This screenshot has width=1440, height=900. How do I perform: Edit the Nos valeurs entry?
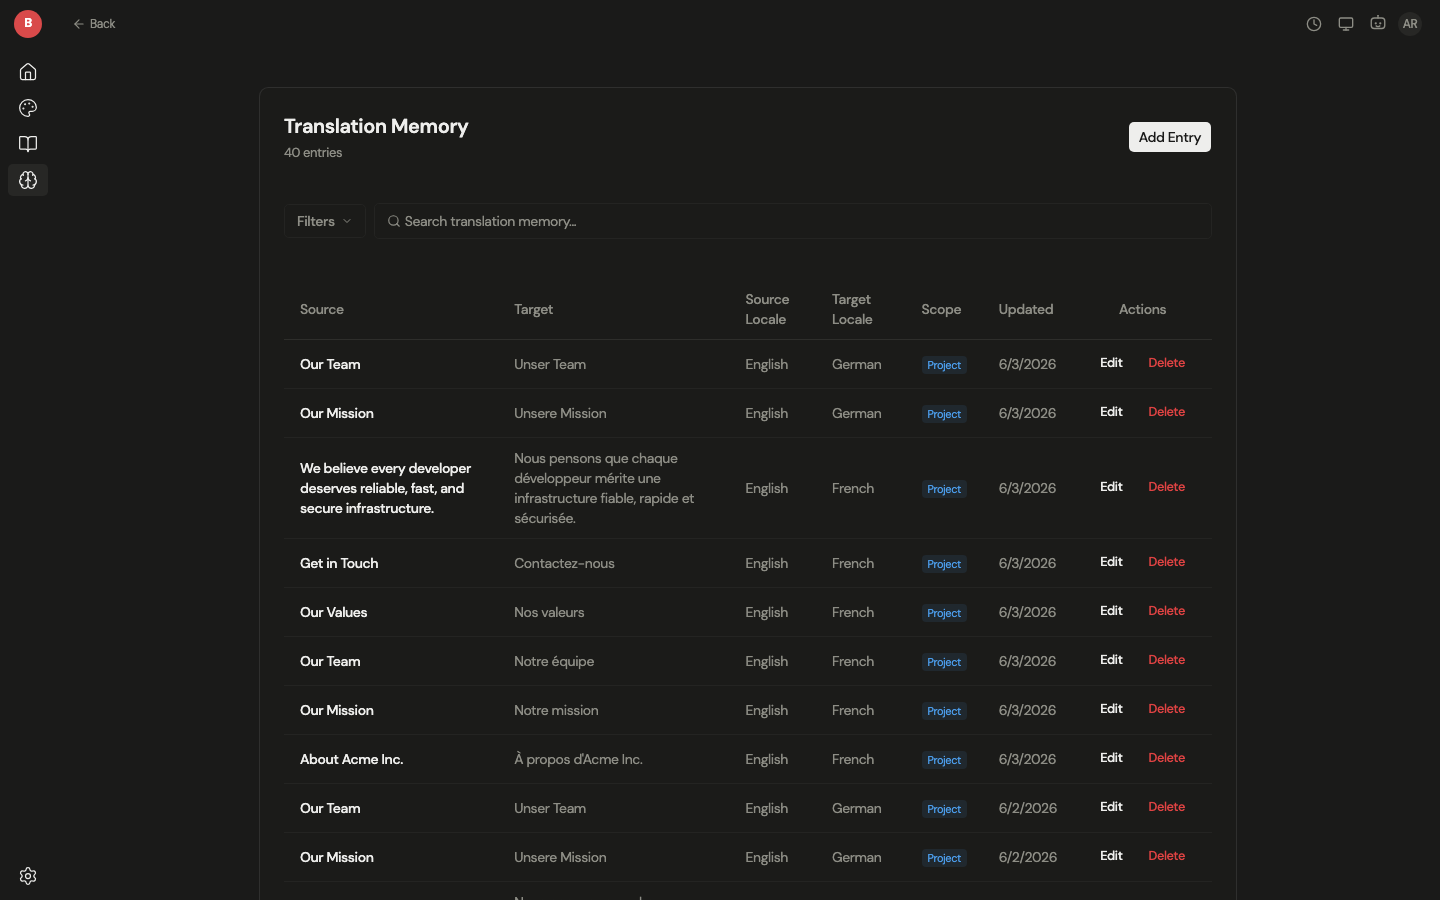click(1111, 611)
